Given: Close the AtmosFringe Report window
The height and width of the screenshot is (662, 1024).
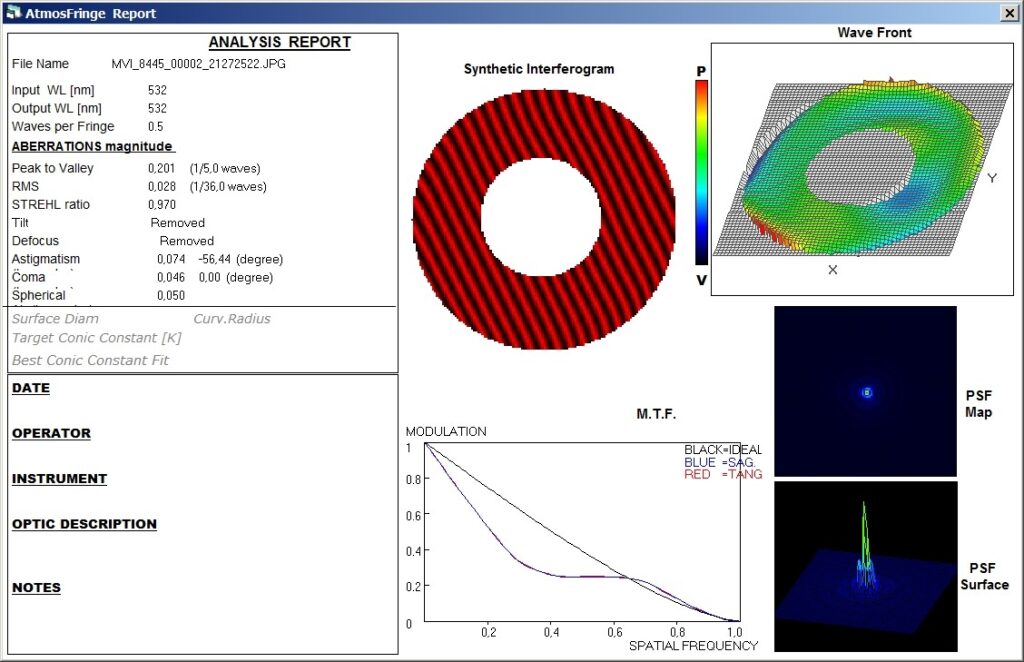Looking at the screenshot, I should 1009,14.
